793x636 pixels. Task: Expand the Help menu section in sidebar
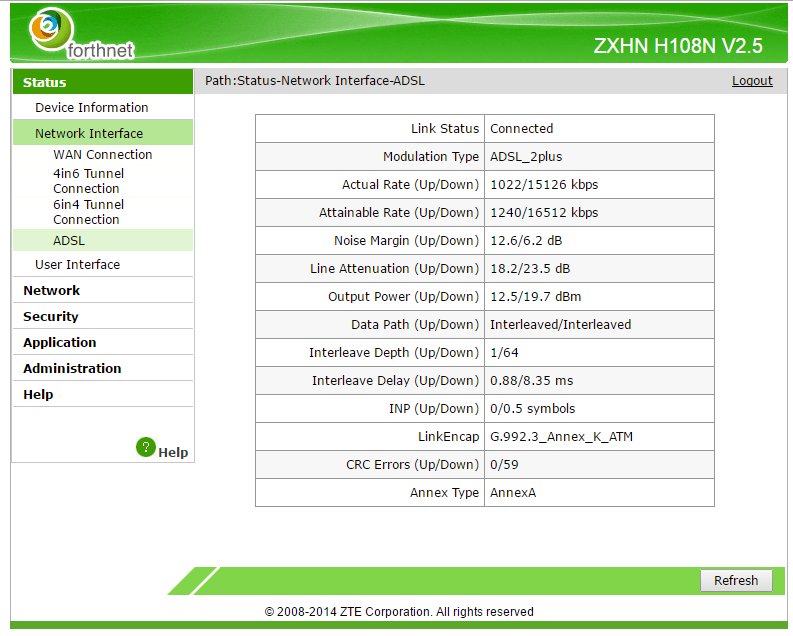click(x=38, y=394)
